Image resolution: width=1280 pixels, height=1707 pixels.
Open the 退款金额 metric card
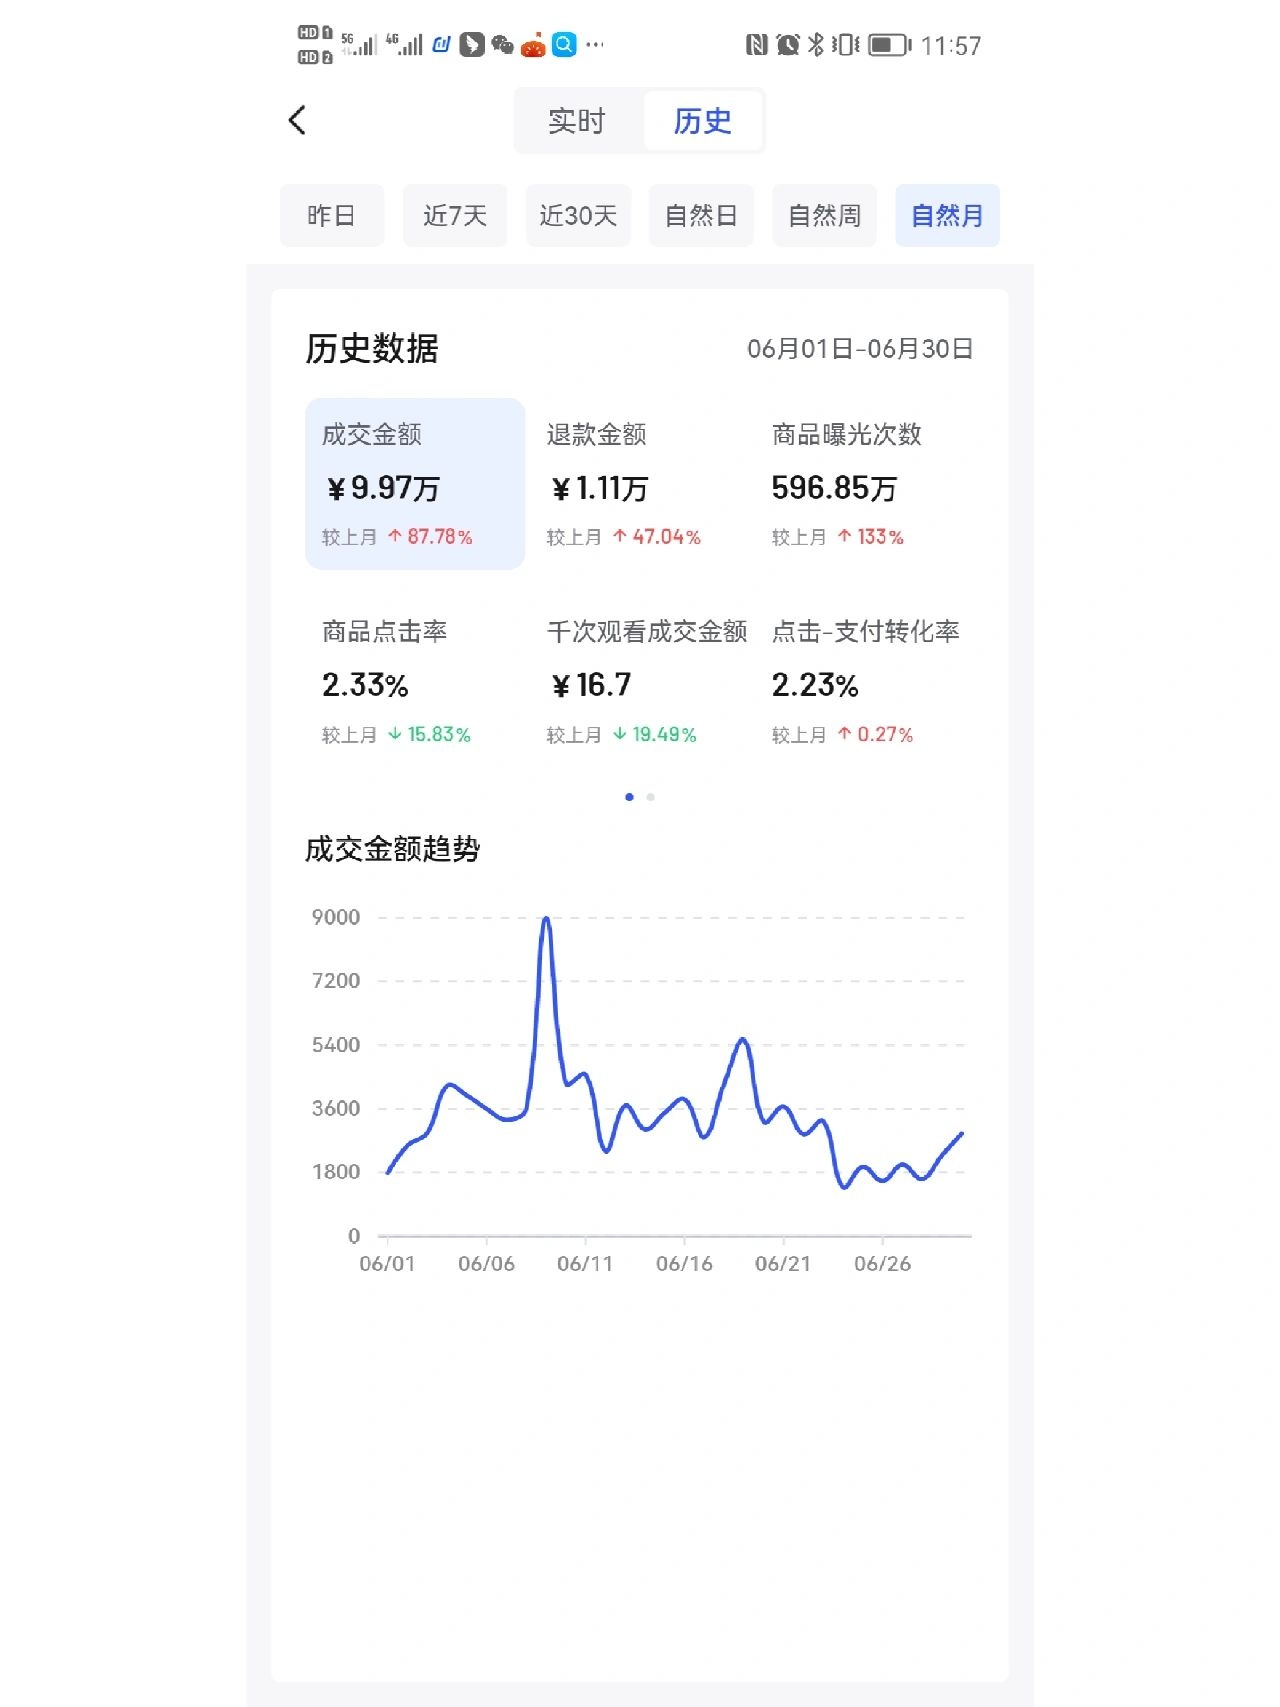[x=640, y=484]
